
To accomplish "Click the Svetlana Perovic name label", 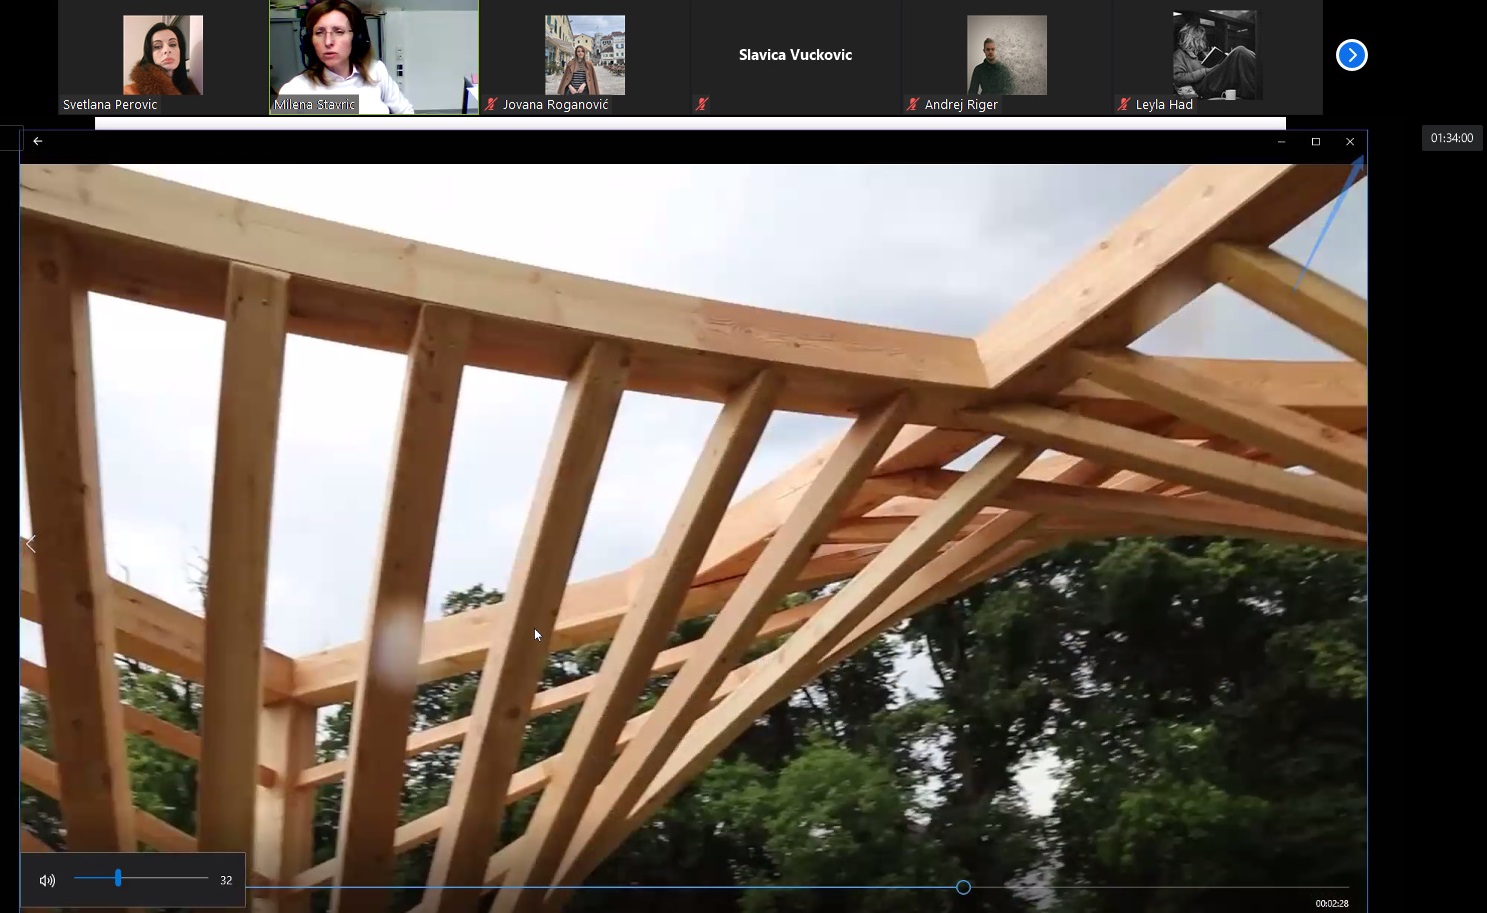I will point(110,104).
